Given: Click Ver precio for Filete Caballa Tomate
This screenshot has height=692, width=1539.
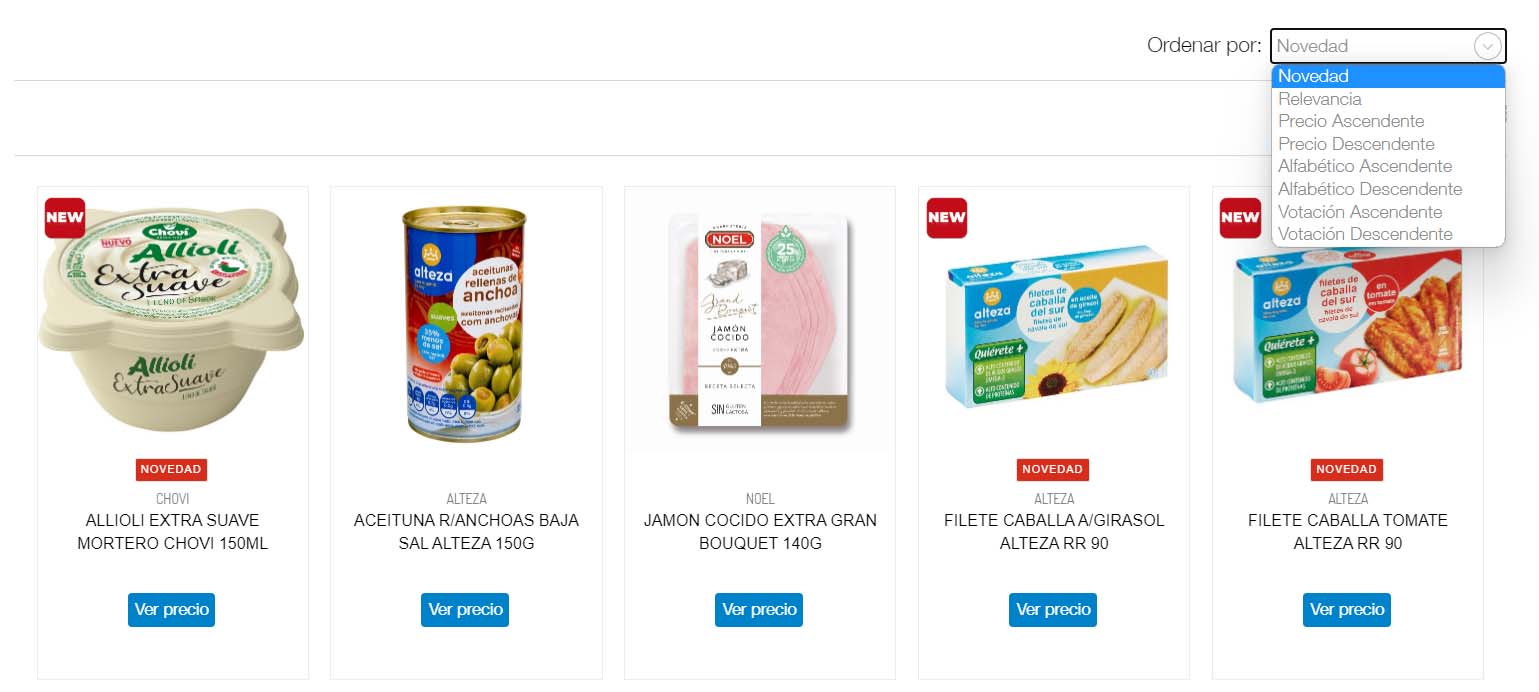Looking at the screenshot, I should tap(1347, 610).
